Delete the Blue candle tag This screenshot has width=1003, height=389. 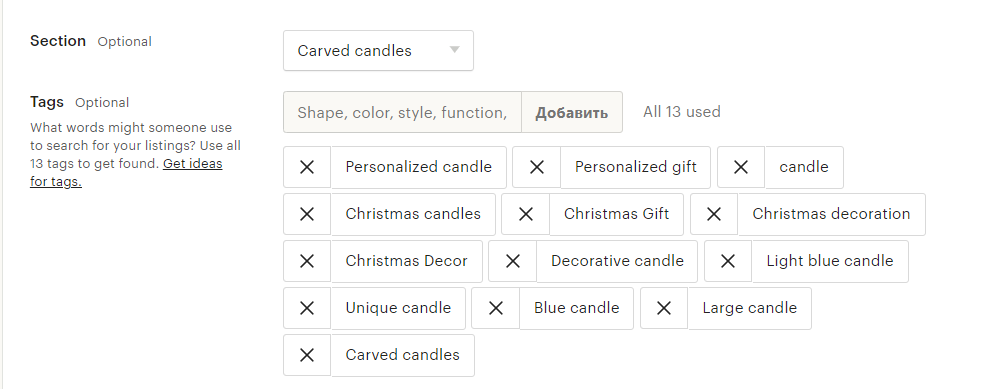coord(495,308)
